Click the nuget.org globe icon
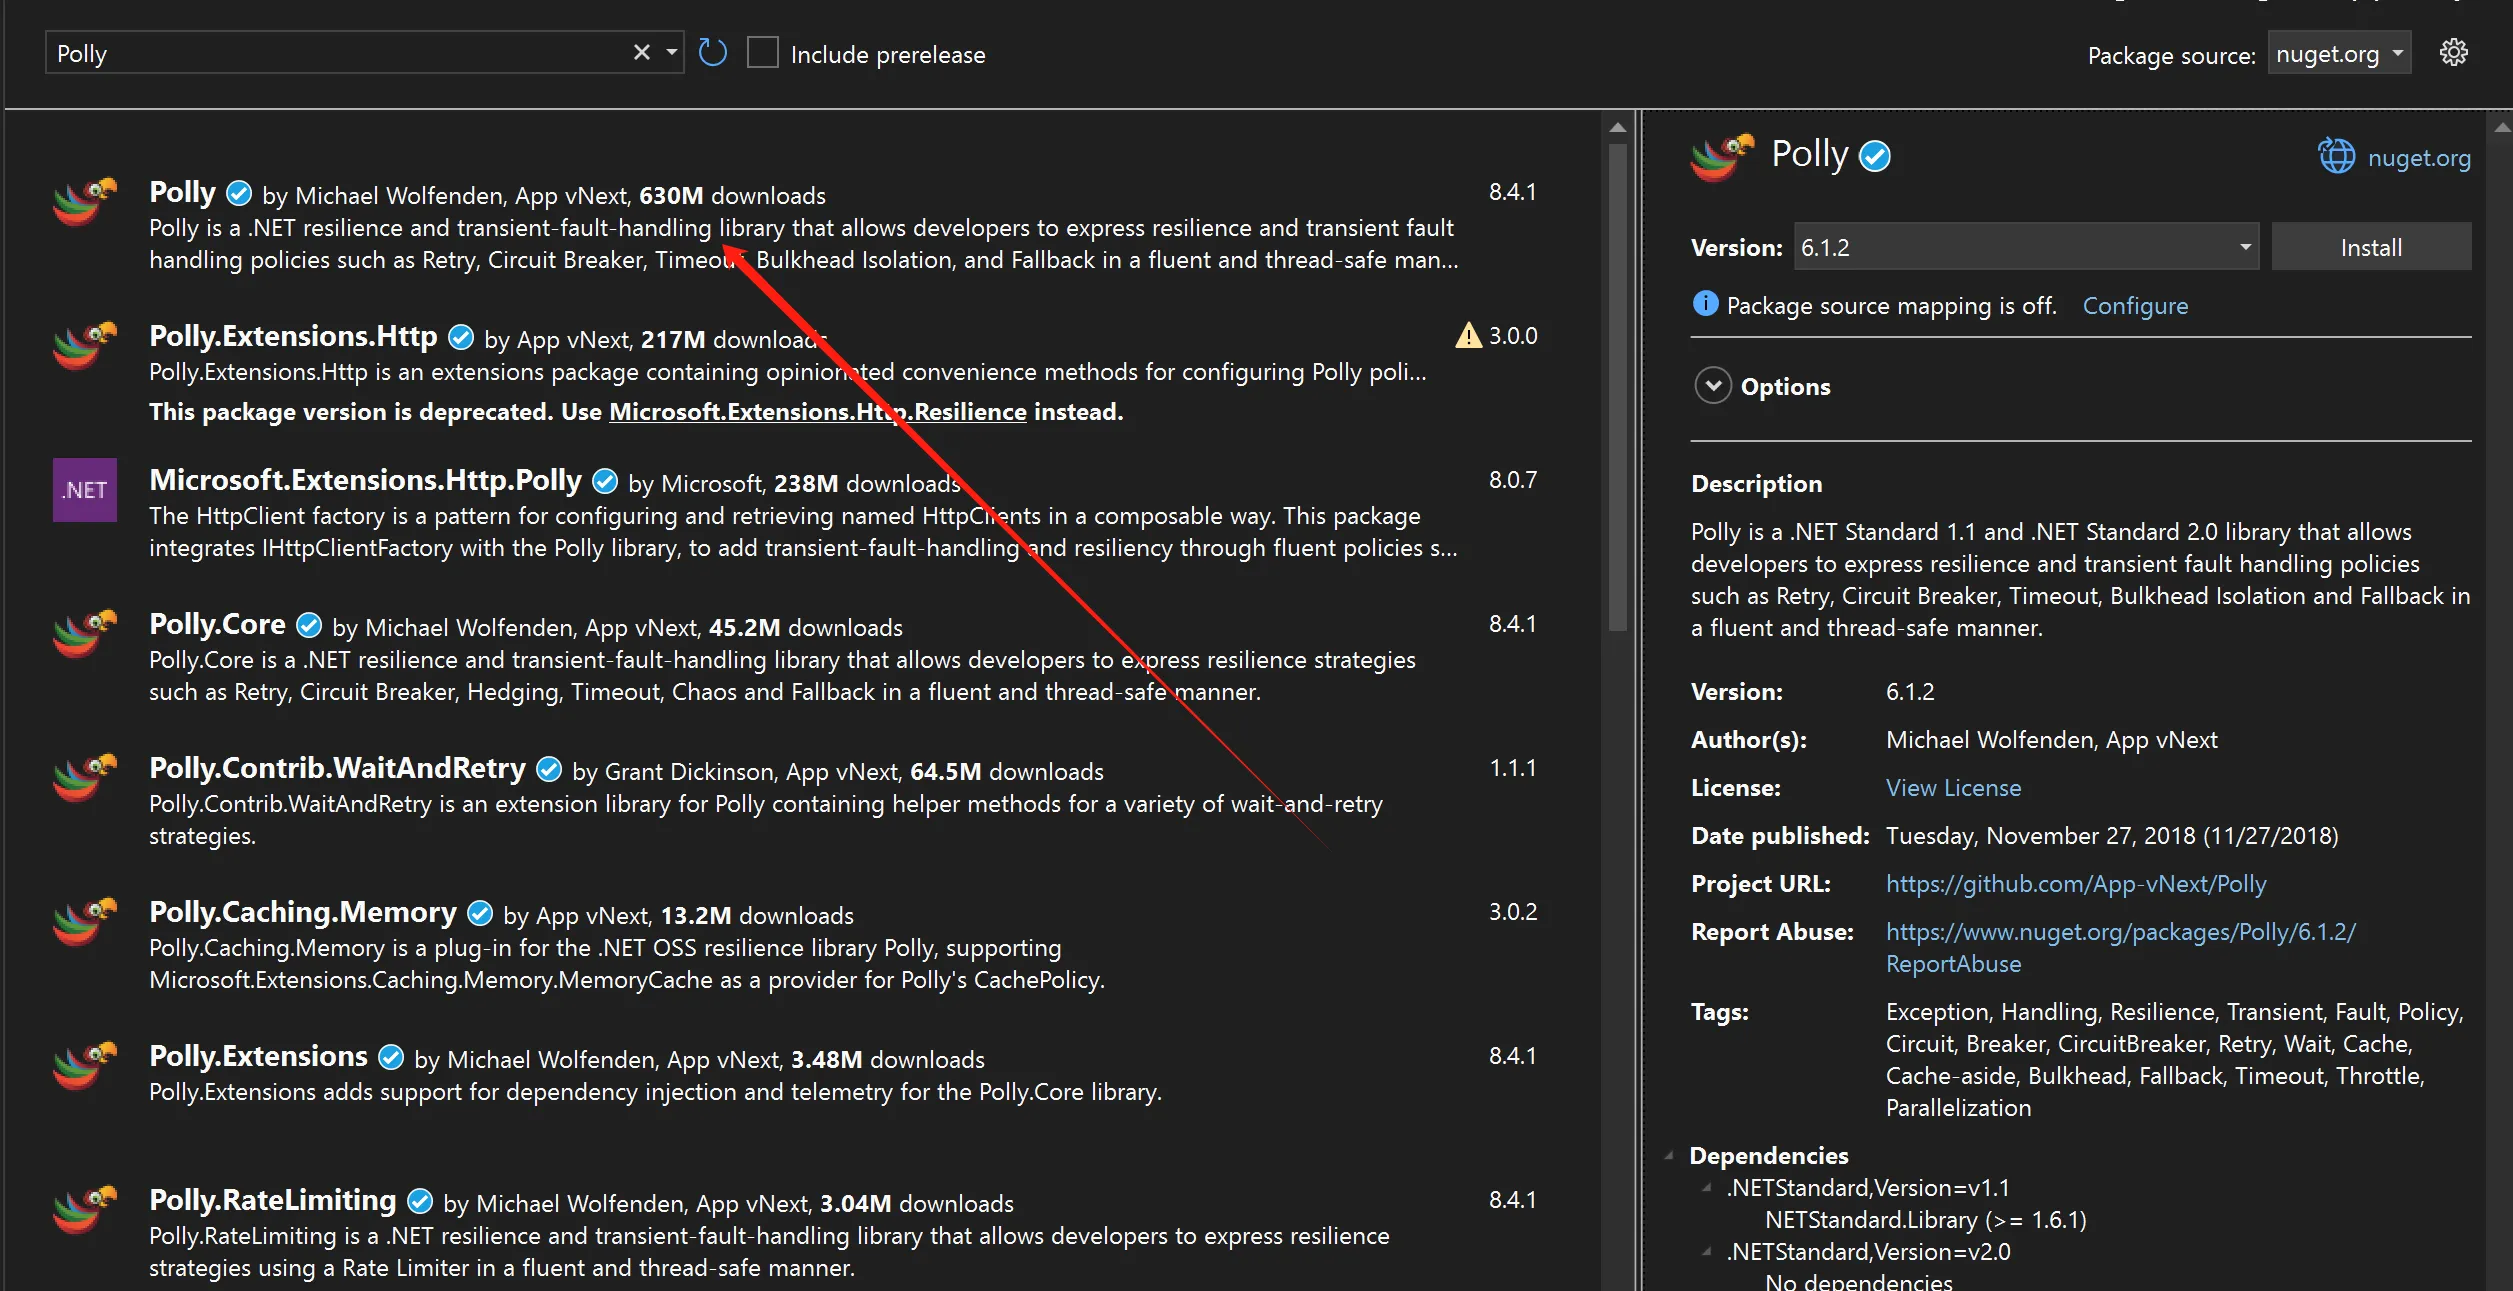2513x1291 pixels. 2336,157
